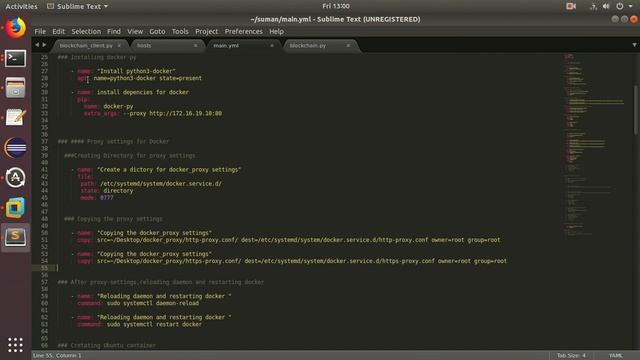Image resolution: width=640 pixels, height=360 pixels.
Task: Click line number 55 in the gutter
Action: tap(44, 268)
